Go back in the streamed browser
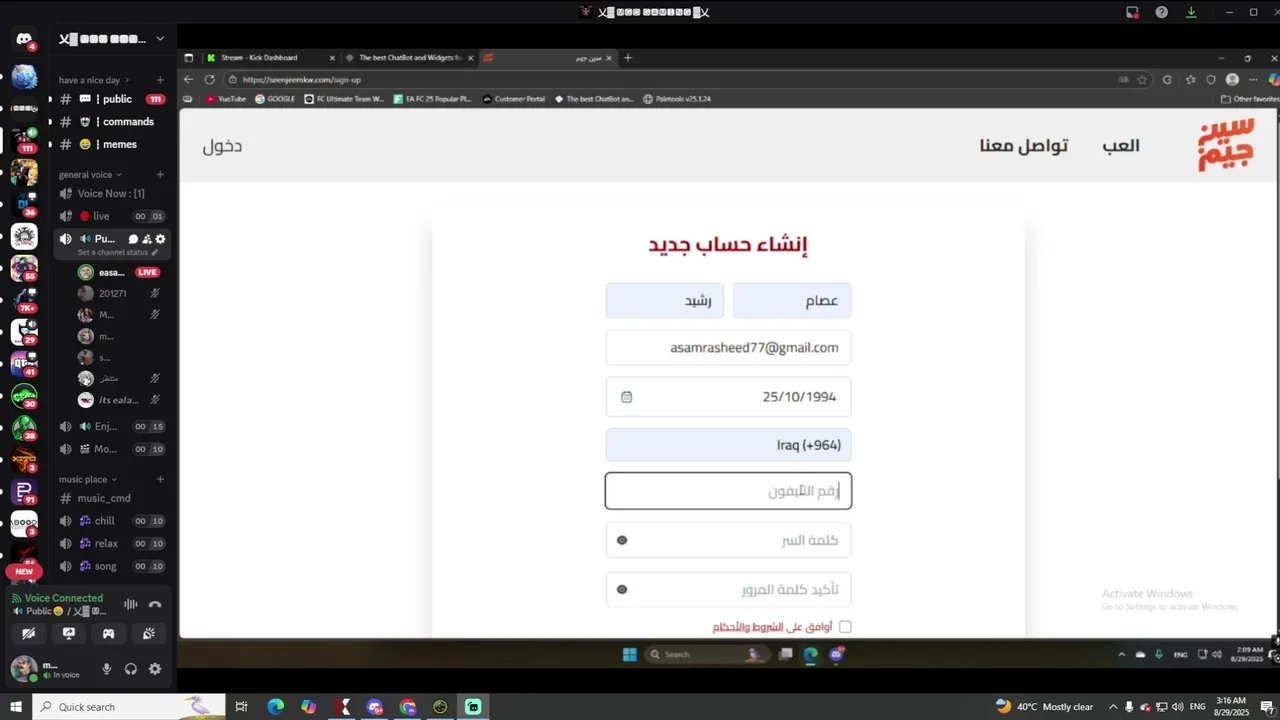The width and height of the screenshot is (1280, 720). [x=188, y=79]
